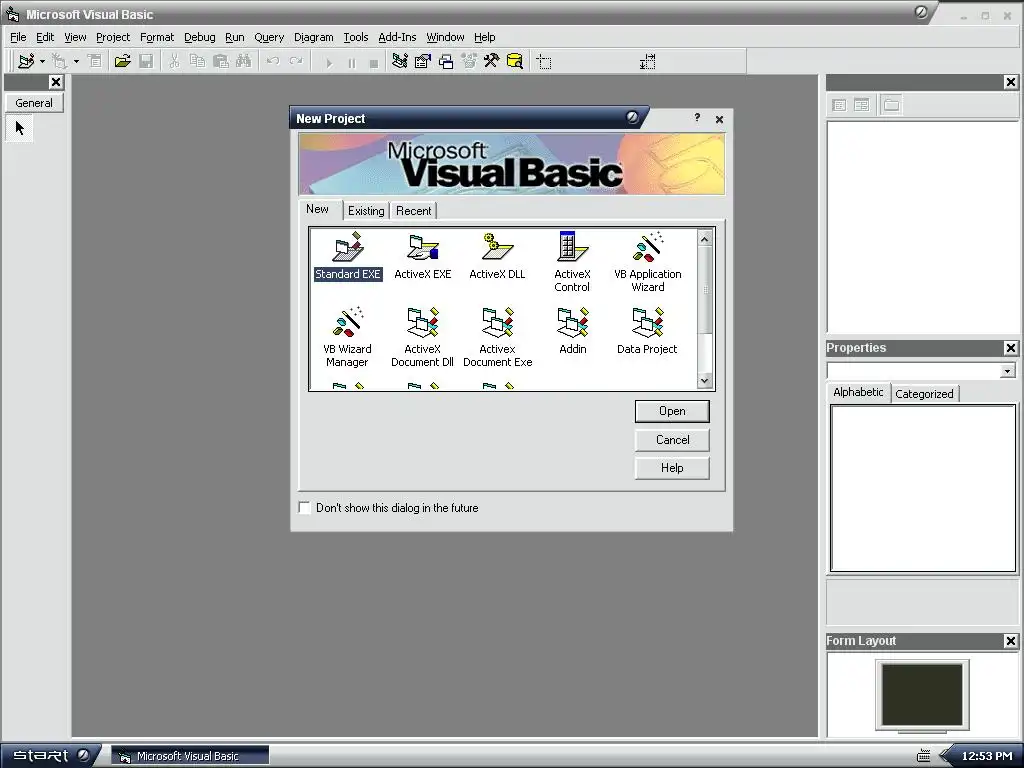Expand the Add Form dropdown arrow
Image resolution: width=1024 pixels, height=768 pixels.
[76, 61]
